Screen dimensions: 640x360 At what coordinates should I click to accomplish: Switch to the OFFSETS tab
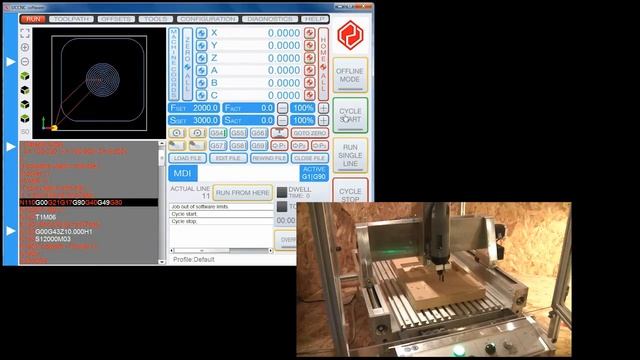pos(116,19)
